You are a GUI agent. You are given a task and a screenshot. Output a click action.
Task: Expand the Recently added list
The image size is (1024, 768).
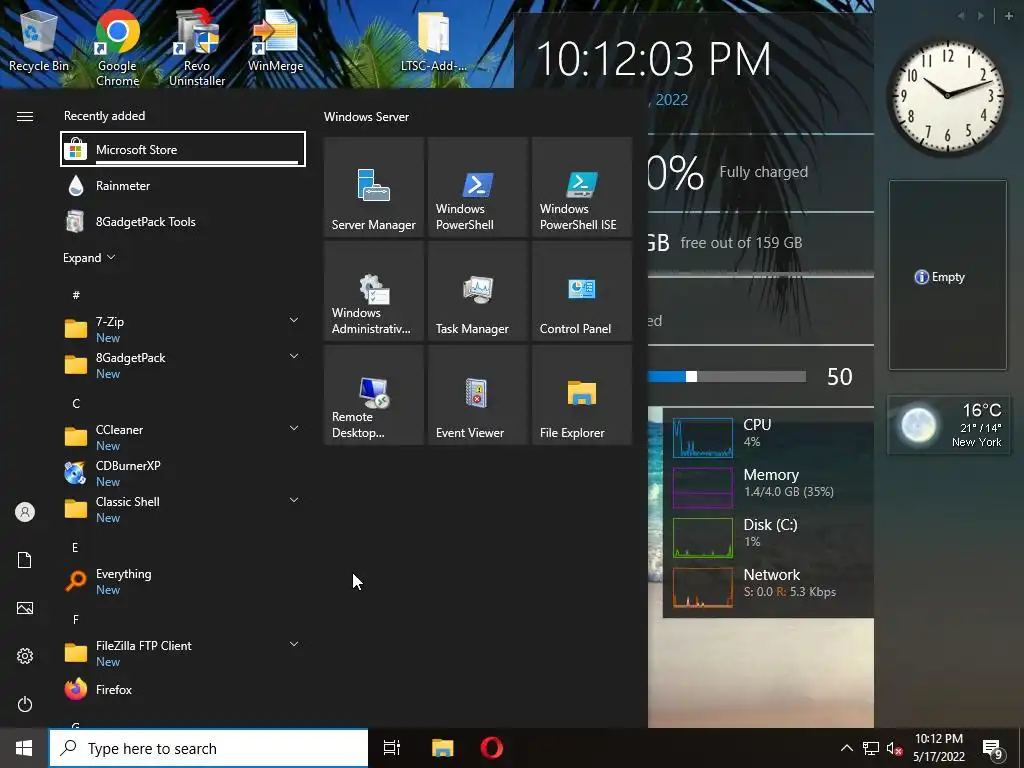[x=89, y=257]
